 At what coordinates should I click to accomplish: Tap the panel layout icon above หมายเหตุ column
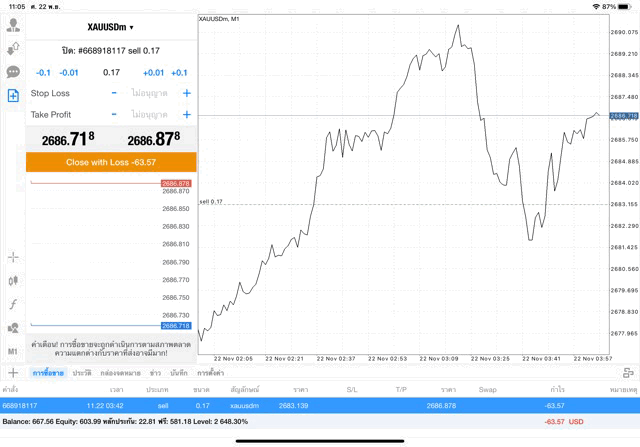[629, 372]
